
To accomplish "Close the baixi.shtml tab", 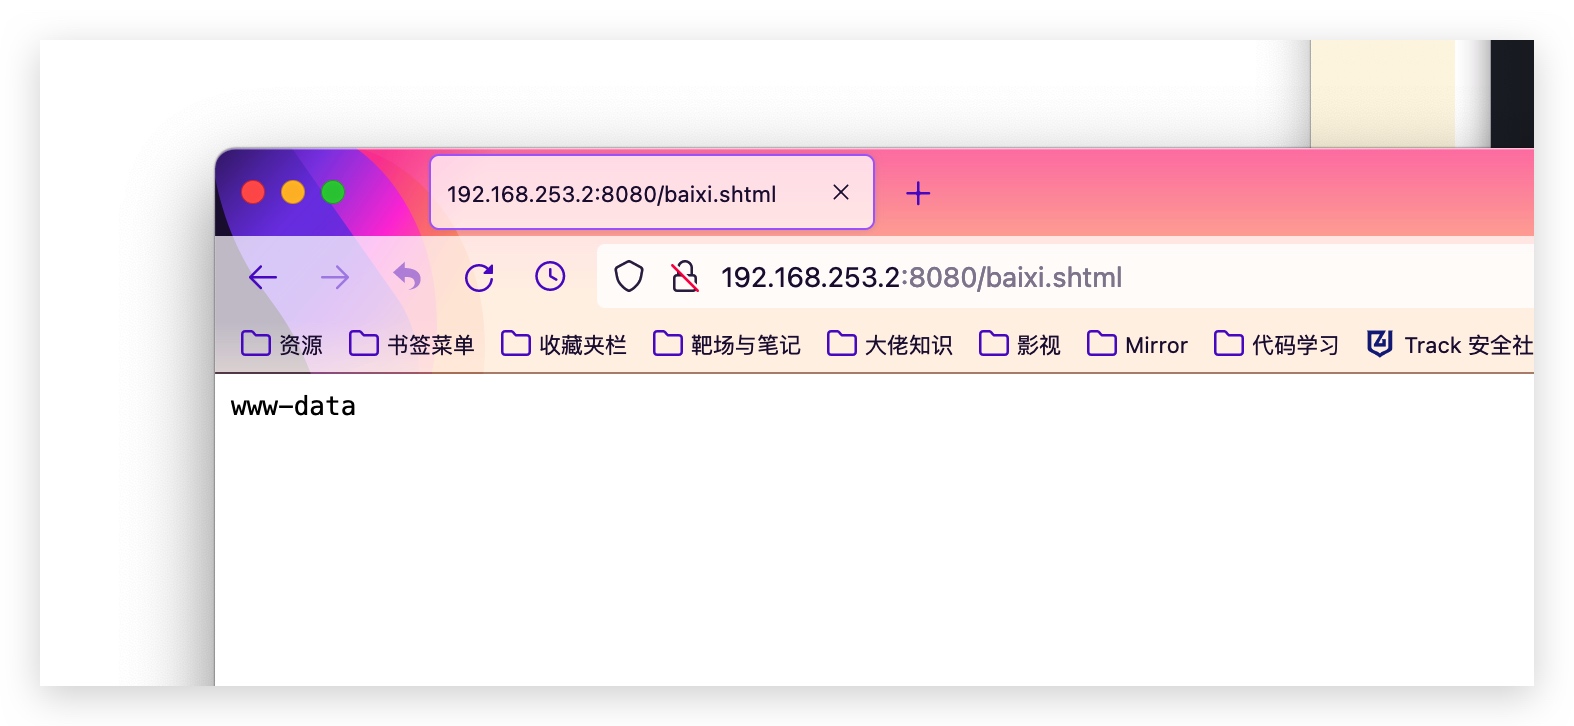I will [x=841, y=192].
